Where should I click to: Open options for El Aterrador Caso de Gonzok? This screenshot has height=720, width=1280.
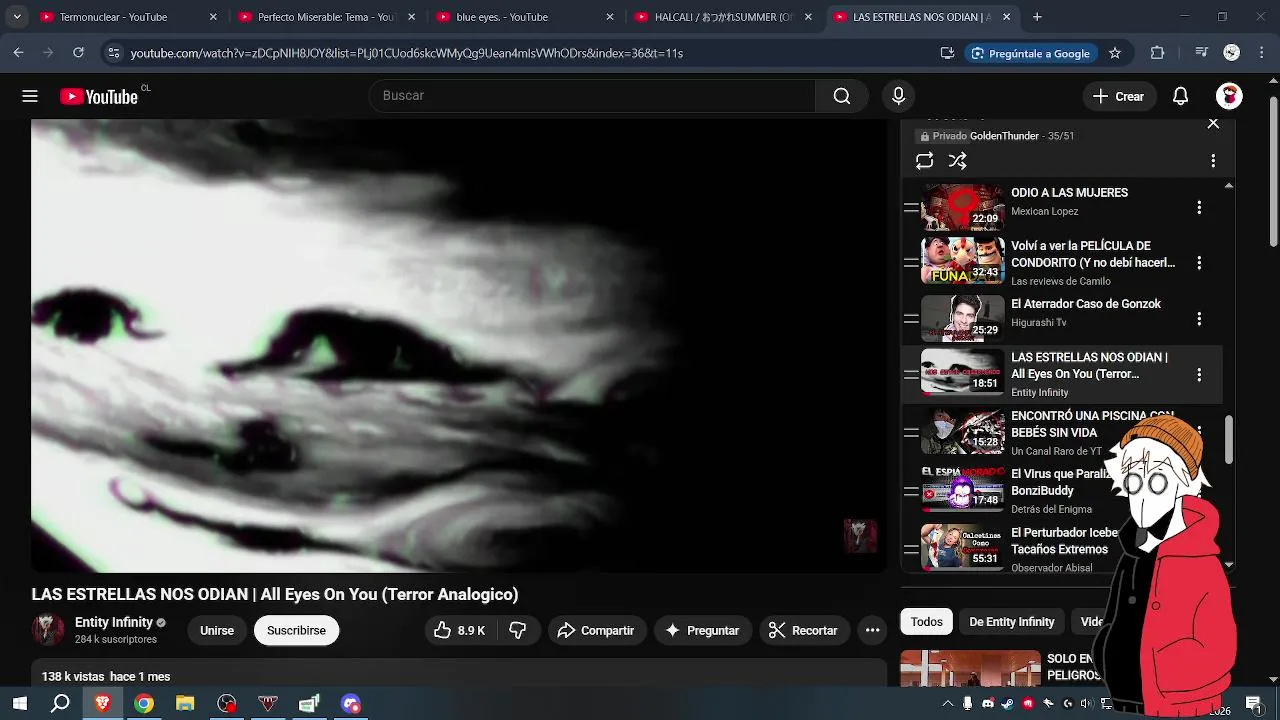click(1199, 319)
